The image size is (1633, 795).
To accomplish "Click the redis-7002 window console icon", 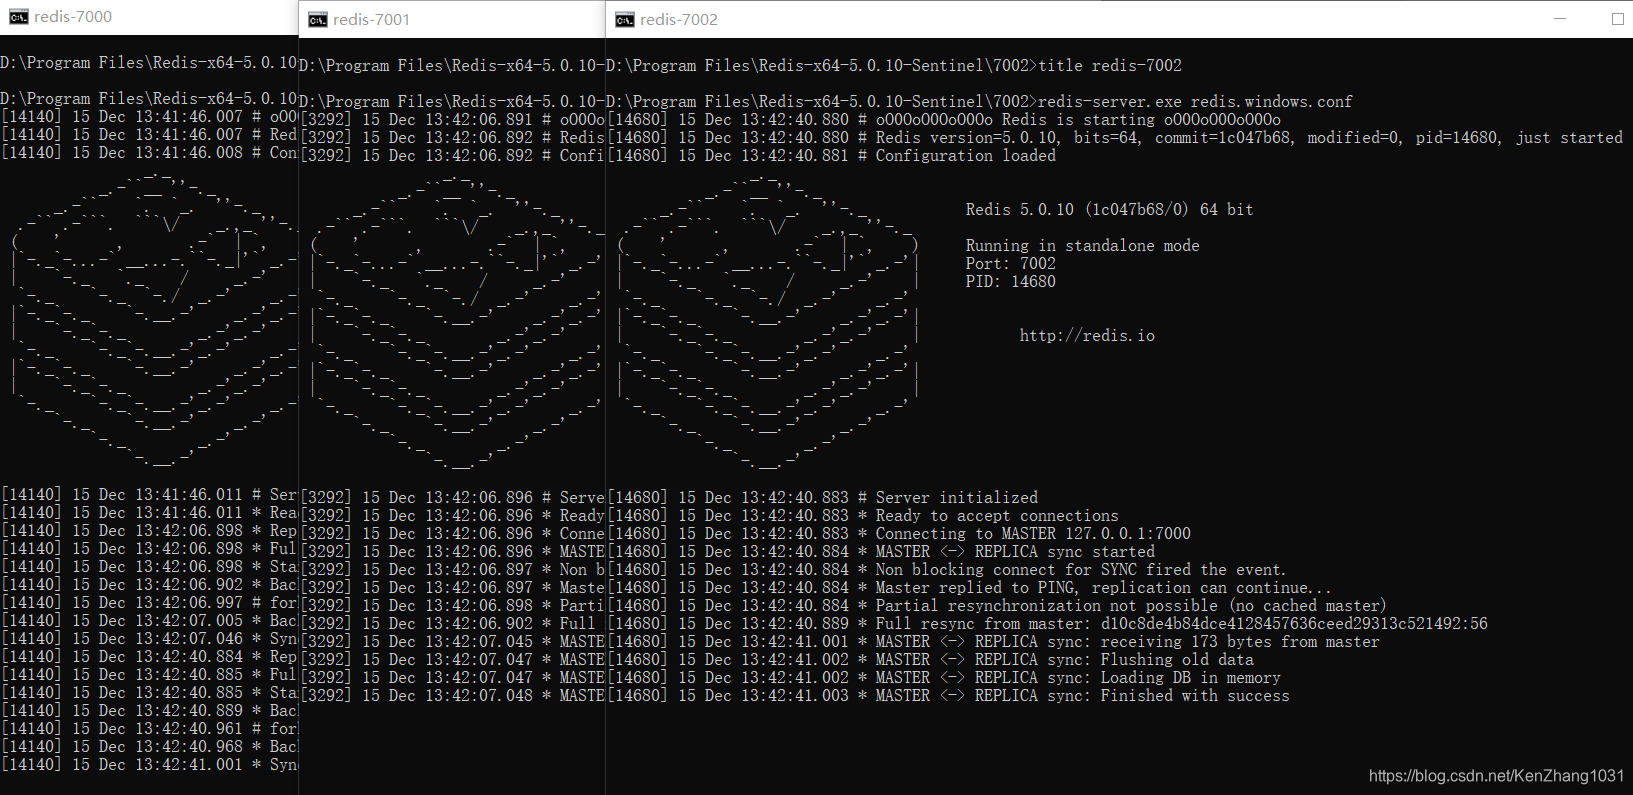I will pyautogui.click(x=625, y=20).
